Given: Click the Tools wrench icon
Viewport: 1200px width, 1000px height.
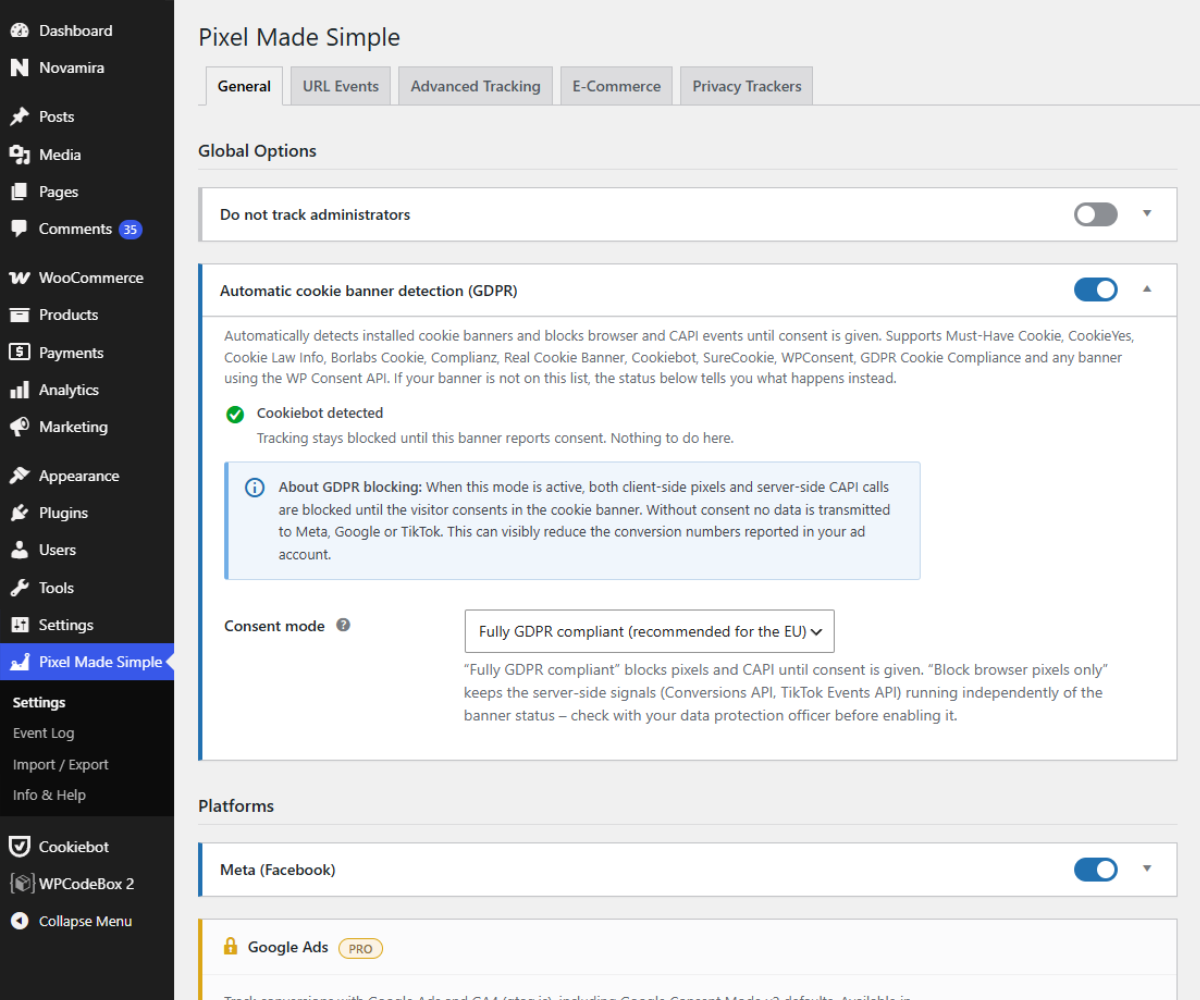Looking at the screenshot, I should click(x=19, y=588).
